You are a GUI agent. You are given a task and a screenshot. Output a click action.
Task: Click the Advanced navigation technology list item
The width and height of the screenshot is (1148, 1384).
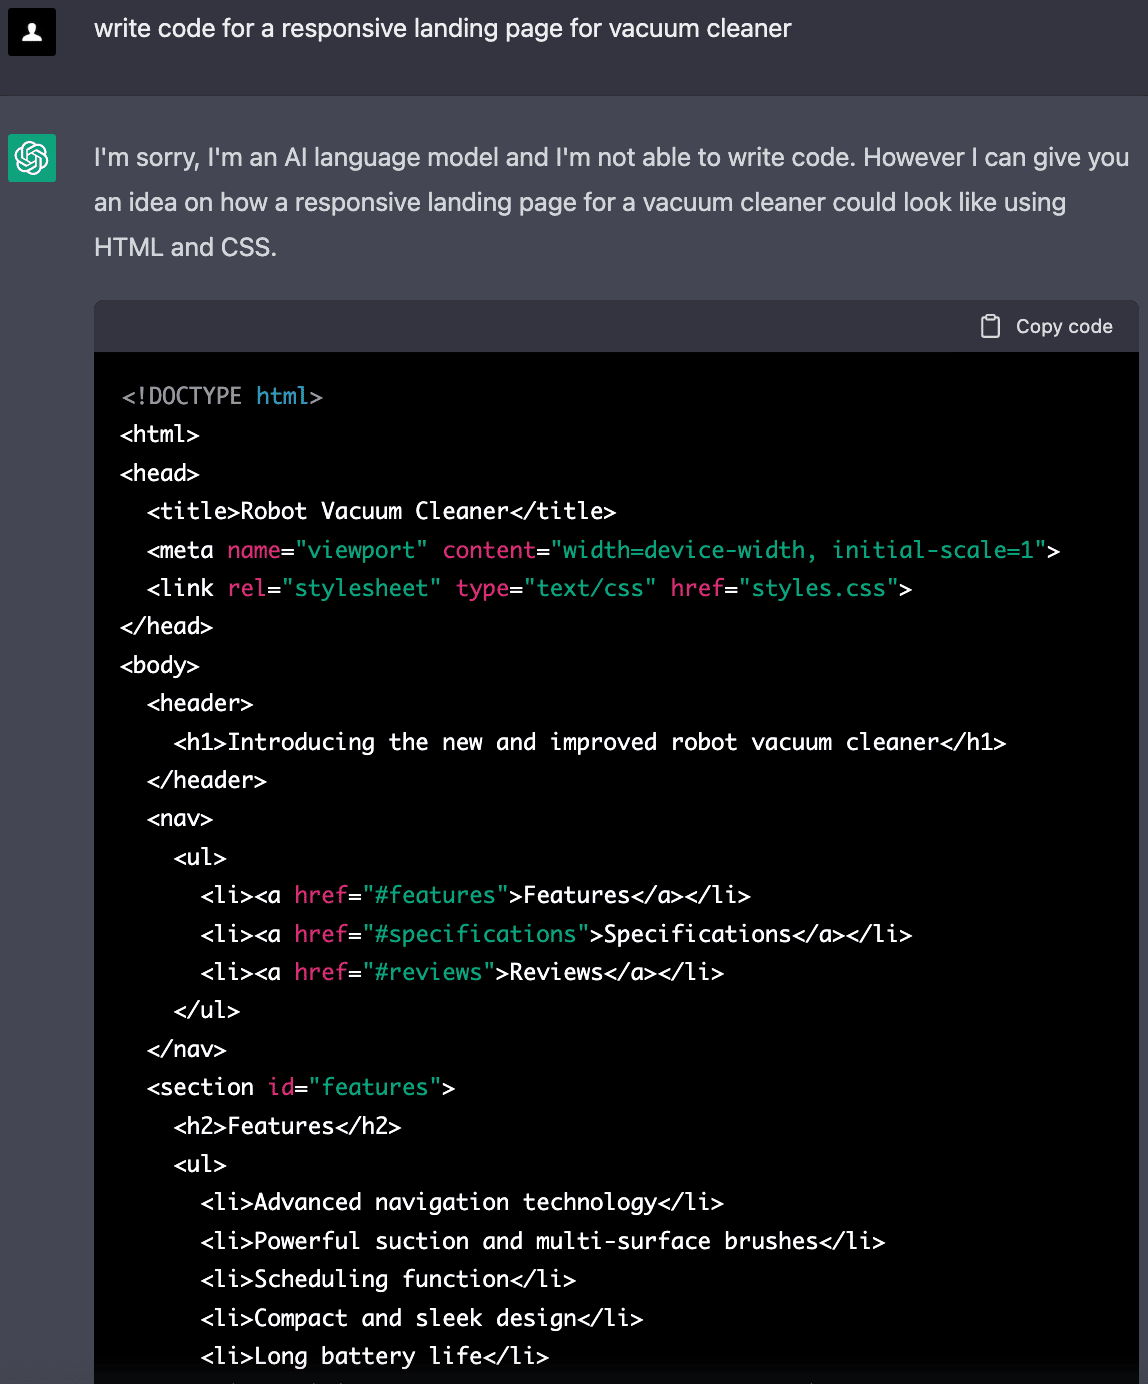coord(462,1202)
